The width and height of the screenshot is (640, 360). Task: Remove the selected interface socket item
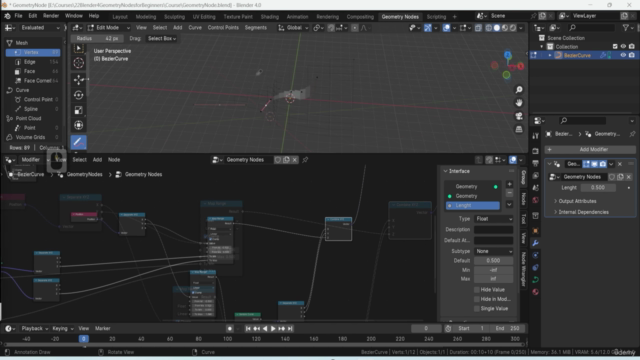coord(509,193)
